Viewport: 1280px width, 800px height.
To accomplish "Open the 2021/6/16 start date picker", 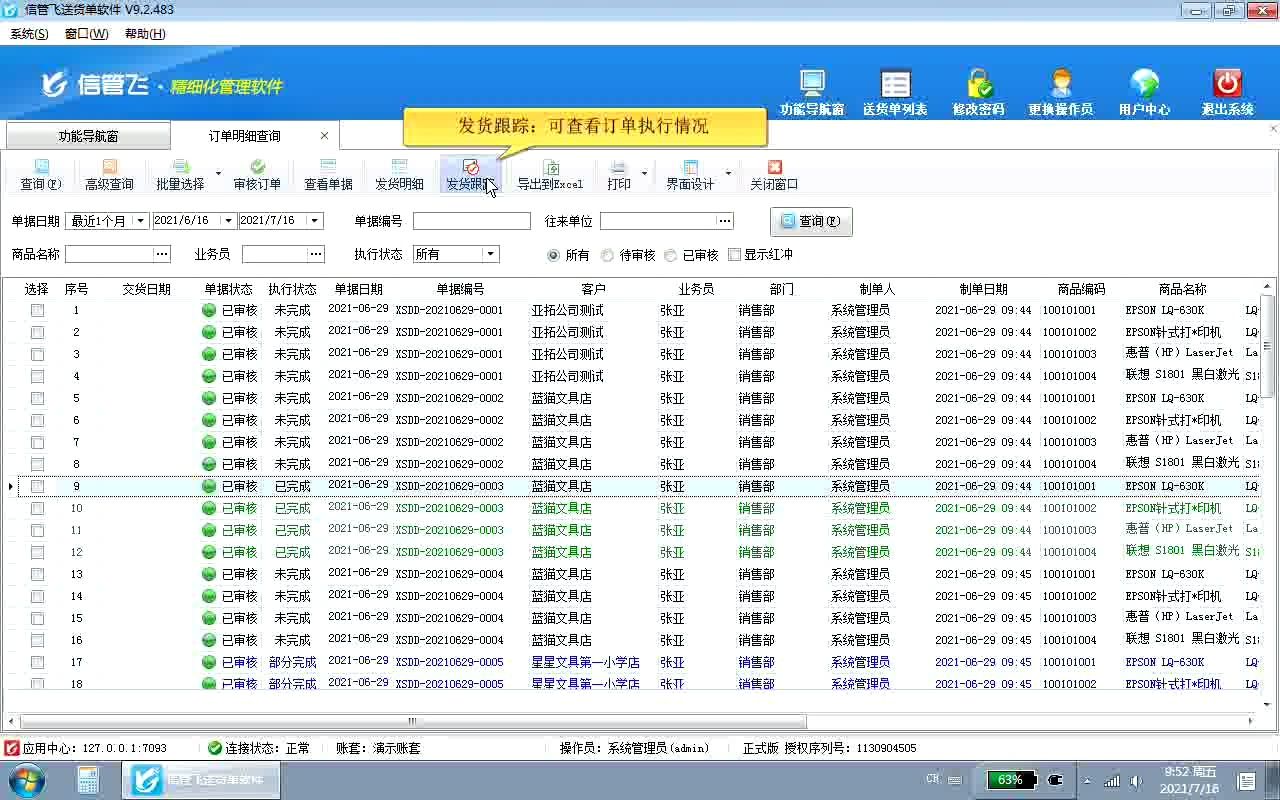I will (228, 221).
